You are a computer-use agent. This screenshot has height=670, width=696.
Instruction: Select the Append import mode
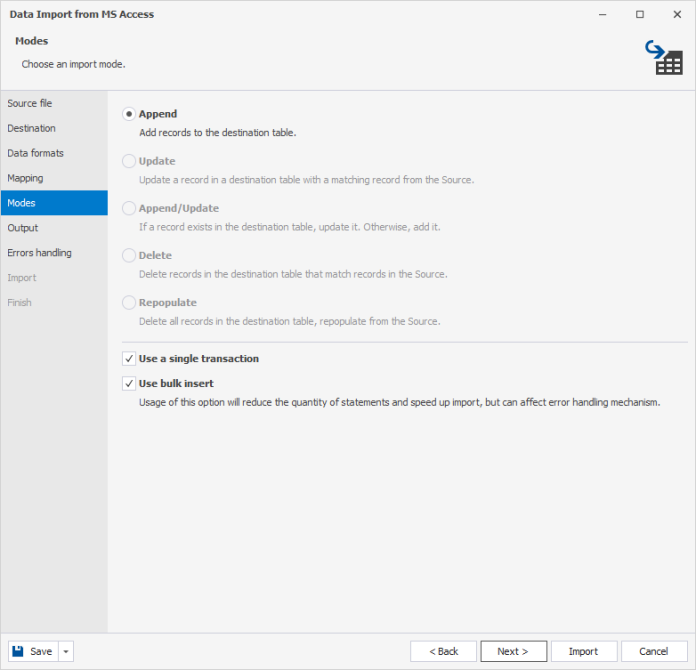(129, 114)
